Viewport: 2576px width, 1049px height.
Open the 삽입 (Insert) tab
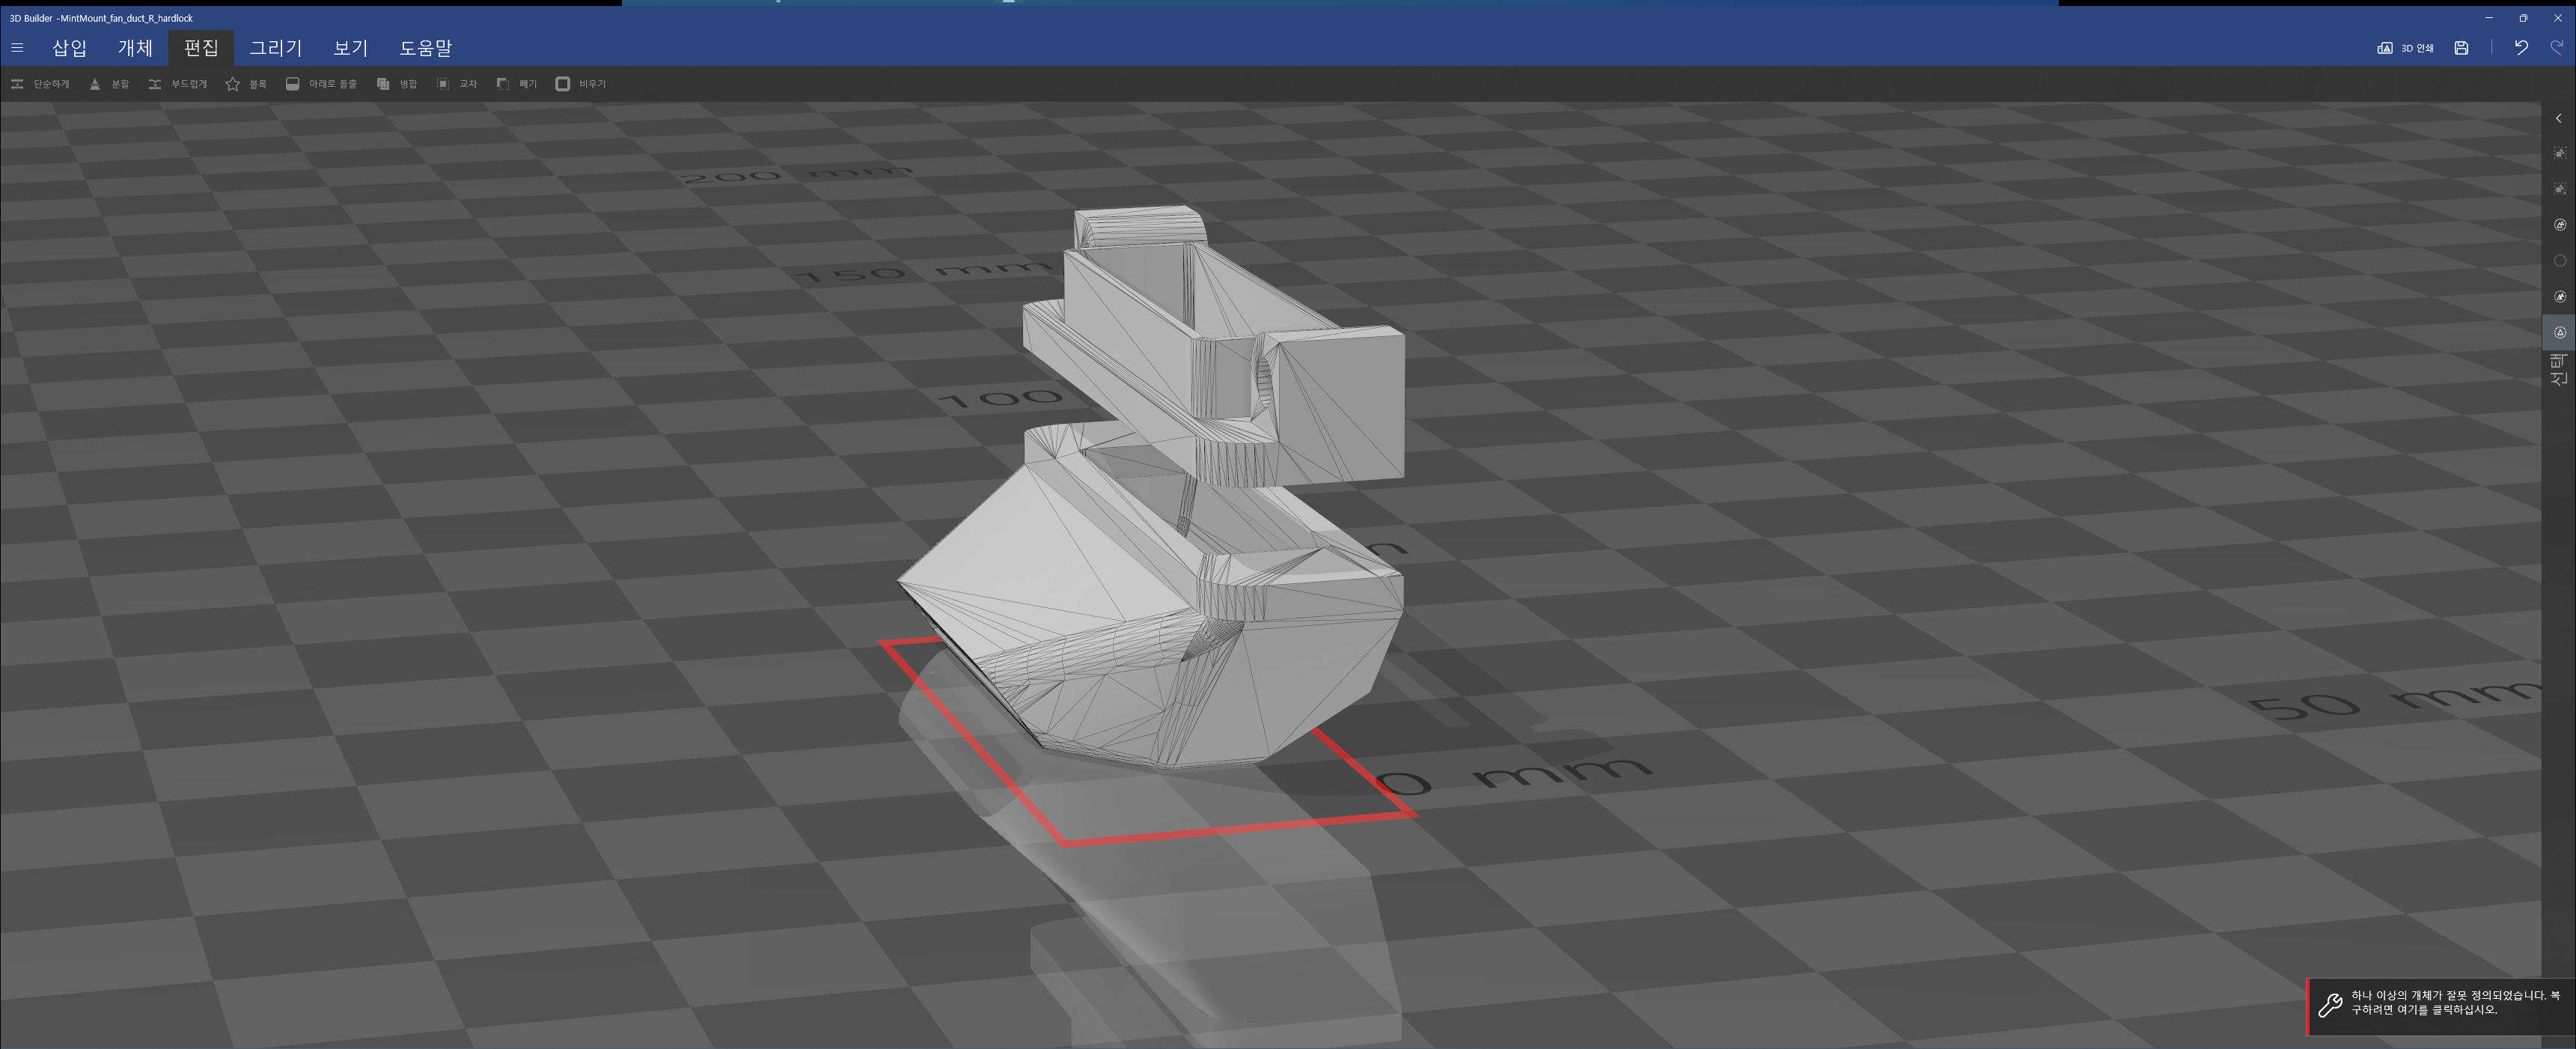pyautogui.click(x=70, y=47)
